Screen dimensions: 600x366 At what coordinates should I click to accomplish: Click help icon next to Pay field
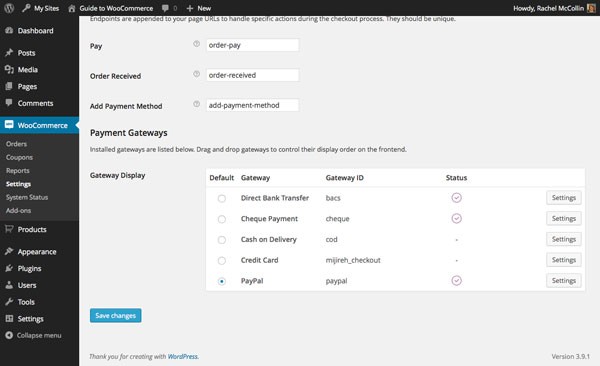pyautogui.click(x=196, y=44)
